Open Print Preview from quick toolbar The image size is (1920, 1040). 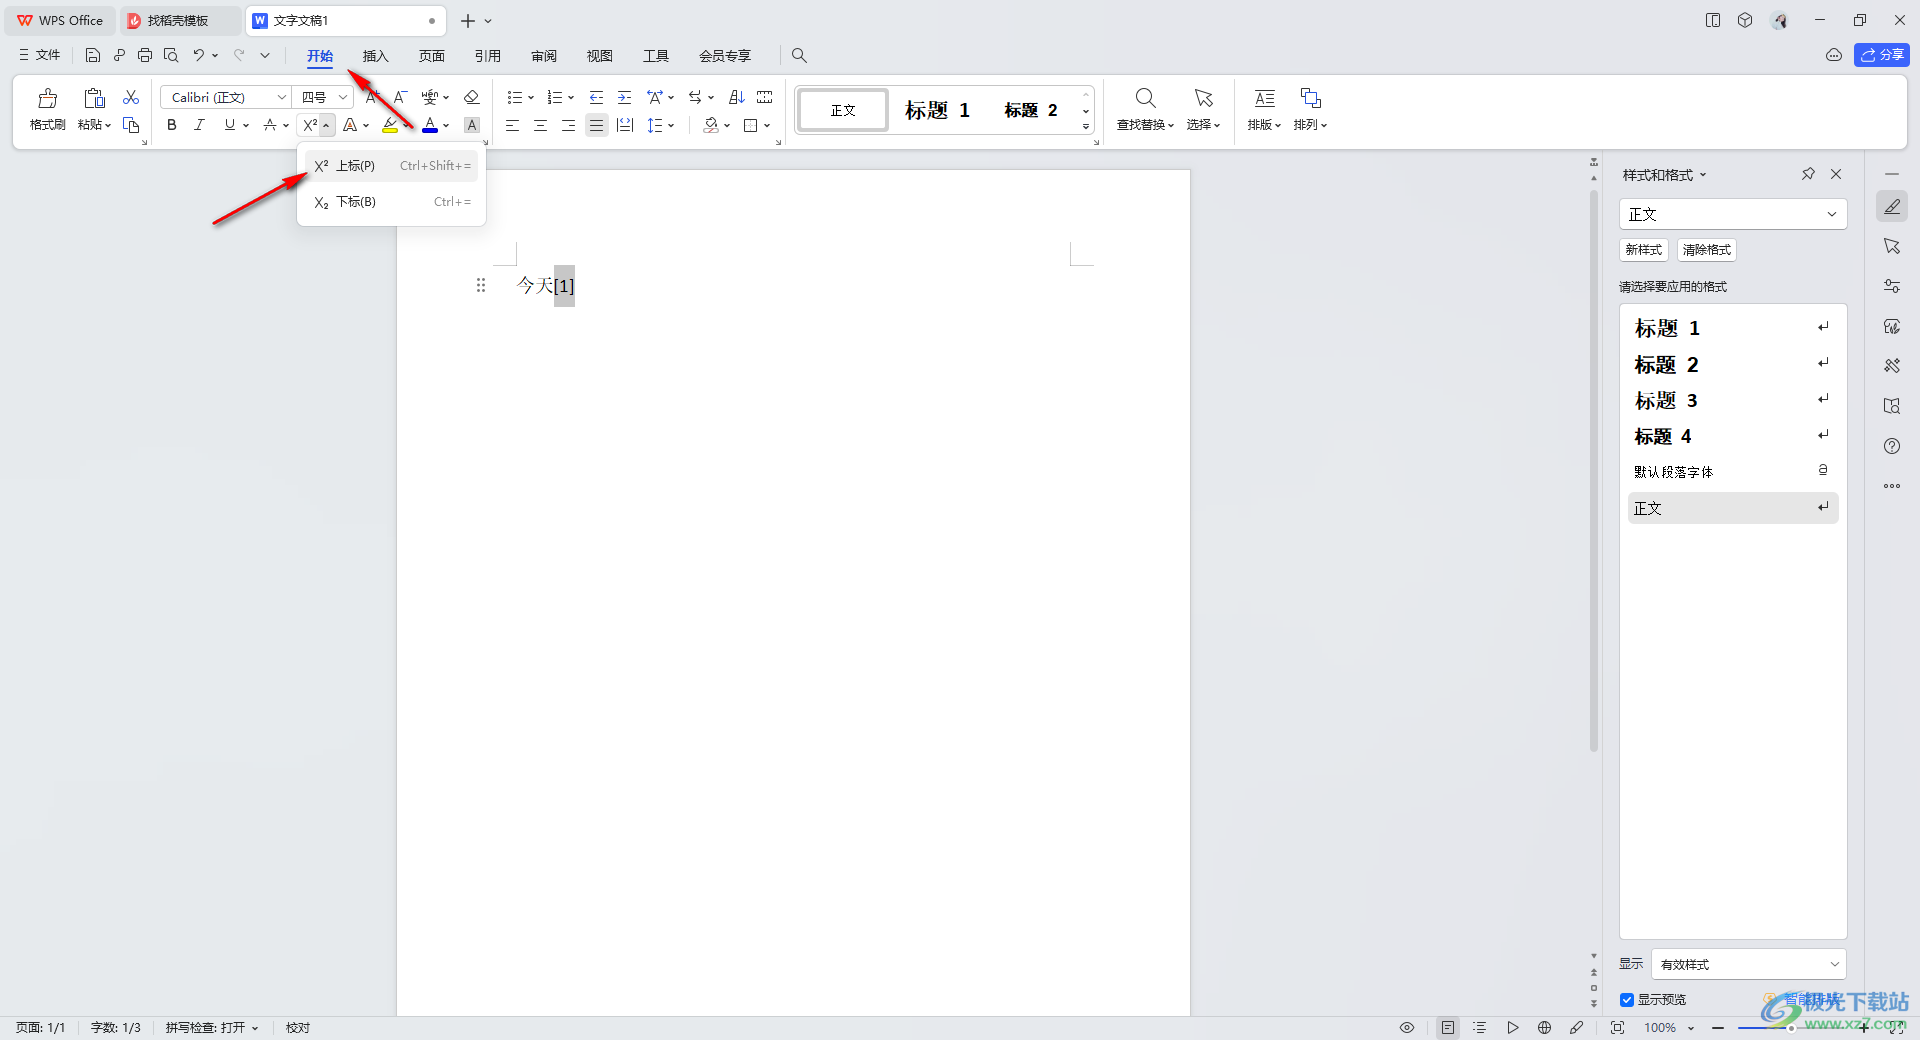point(171,55)
